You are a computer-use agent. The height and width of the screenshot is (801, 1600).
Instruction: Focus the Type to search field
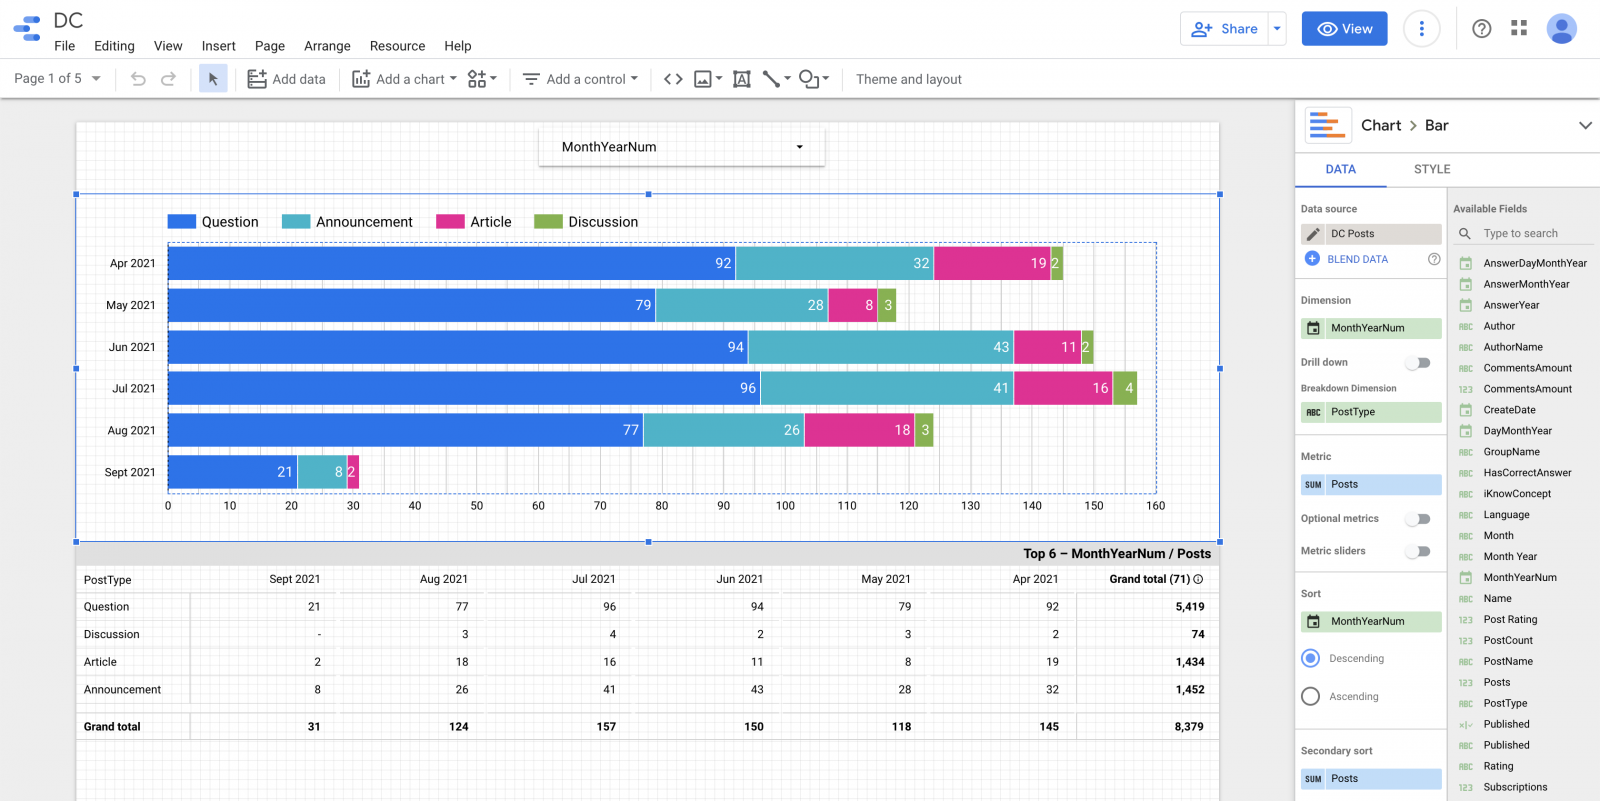[x=1534, y=234]
